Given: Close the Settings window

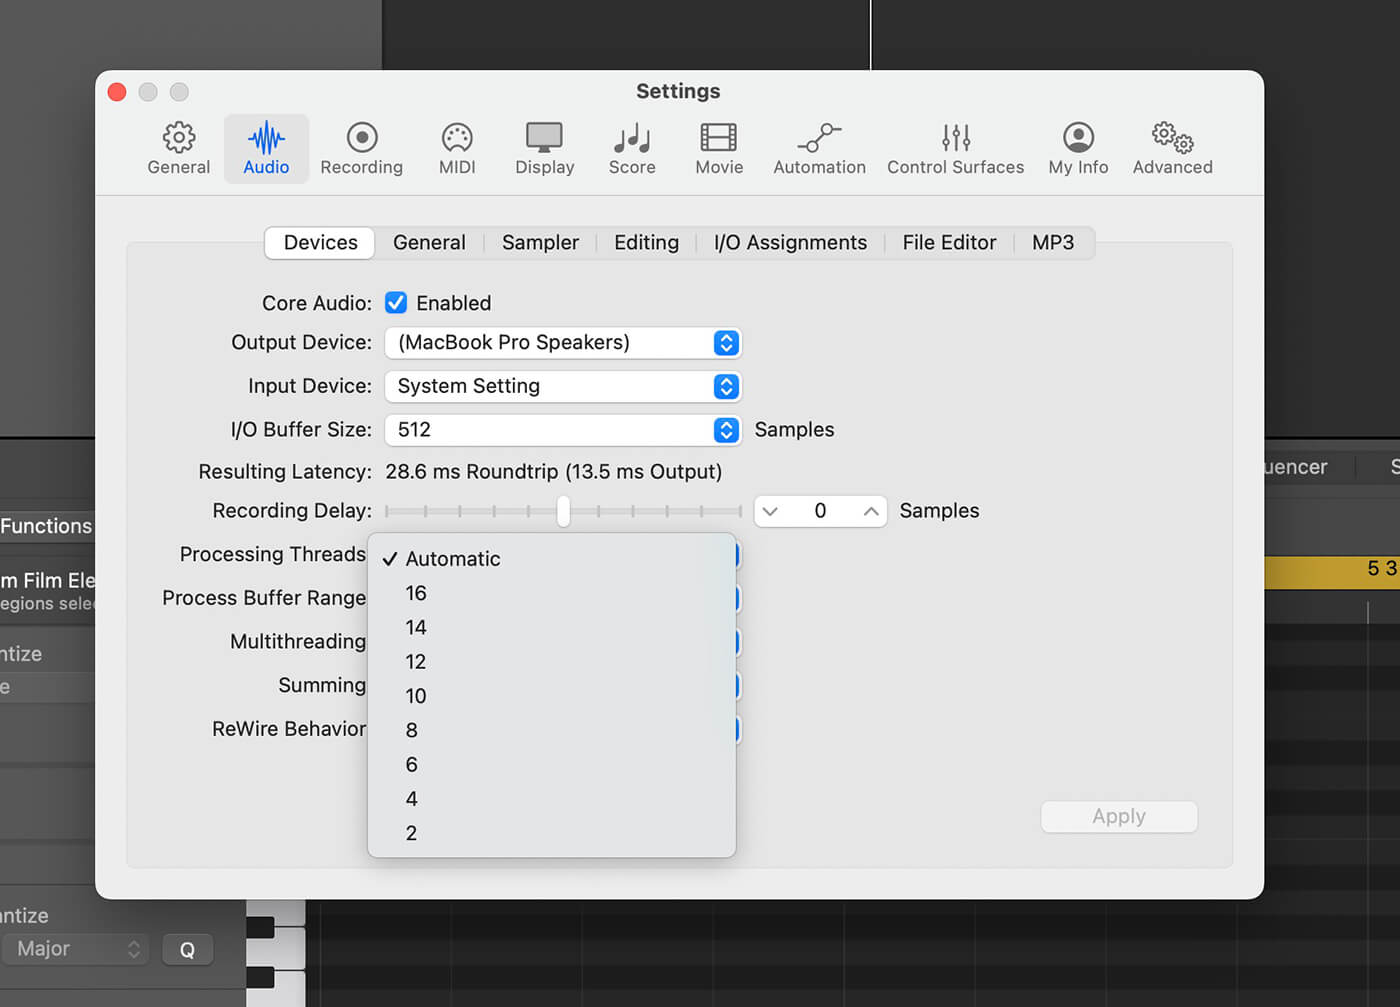Looking at the screenshot, I should [x=117, y=92].
